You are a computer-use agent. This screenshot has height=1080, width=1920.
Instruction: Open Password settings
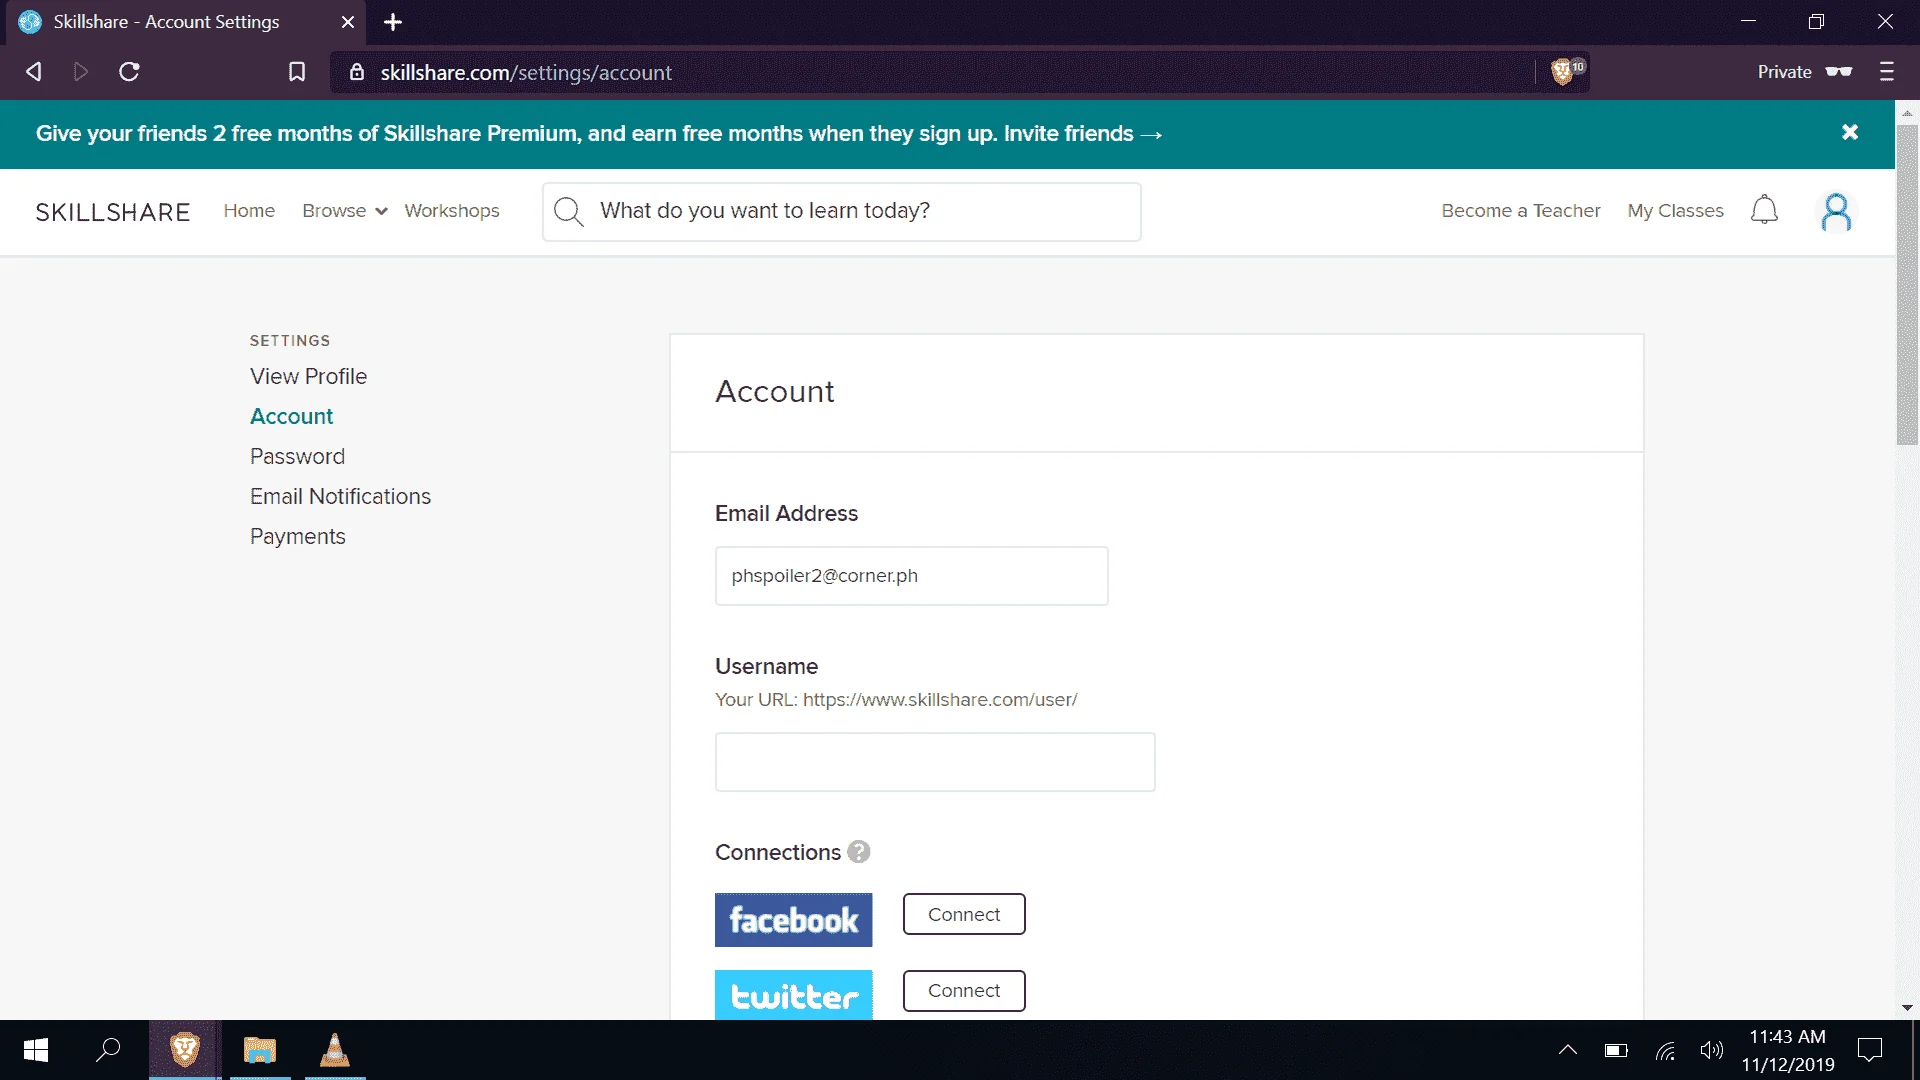pyautogui.click(x=297, y=456)
